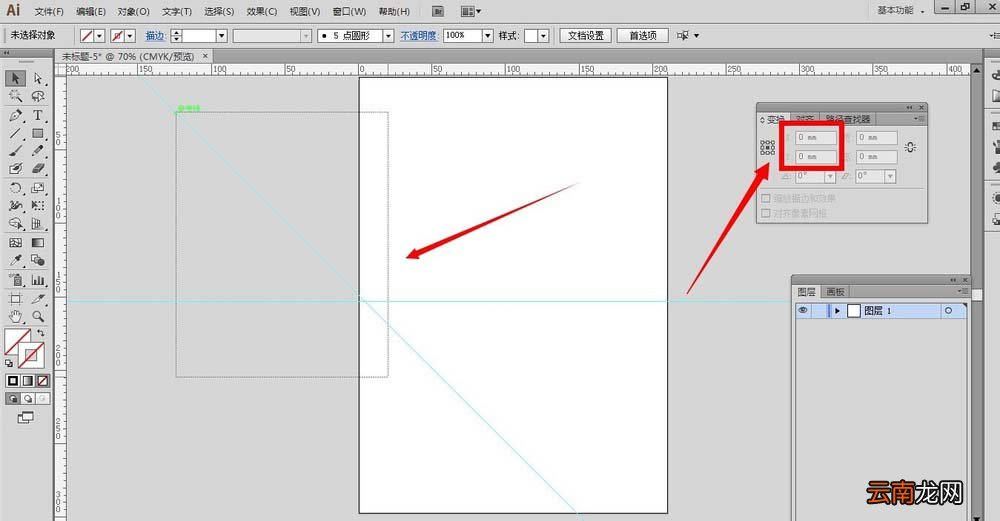The width and height of the screenshot is (1000, 521).
Task: Click the target circle of 图层 1
Action: [x=948, y=311]
